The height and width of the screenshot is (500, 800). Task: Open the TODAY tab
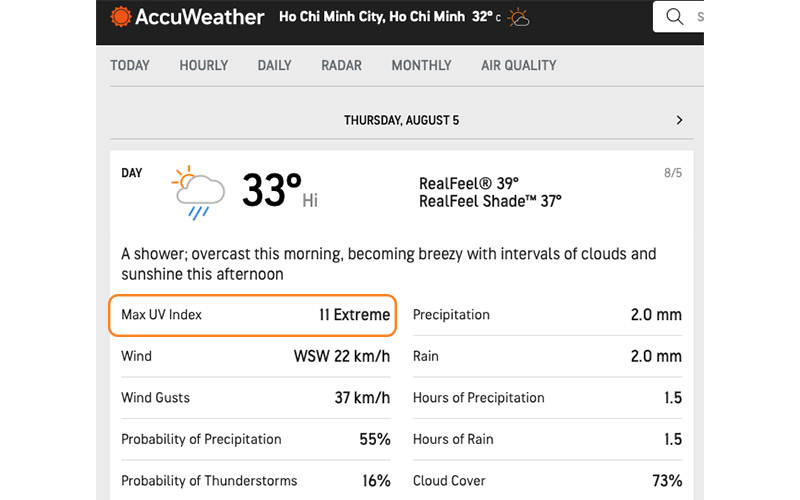pos(130,65)
